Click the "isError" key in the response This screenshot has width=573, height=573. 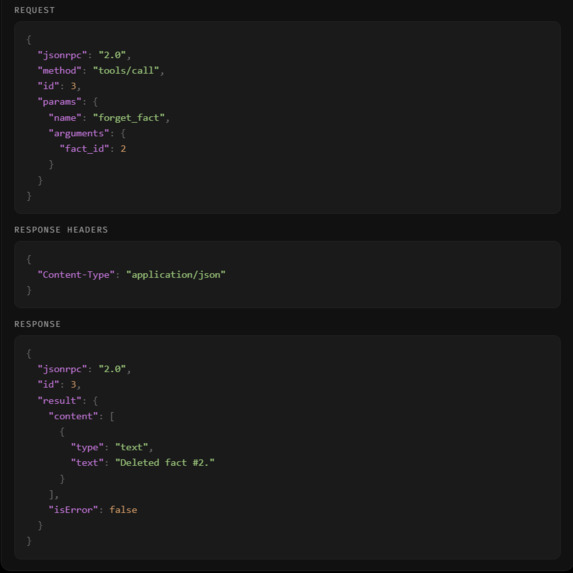coord(73,510)
